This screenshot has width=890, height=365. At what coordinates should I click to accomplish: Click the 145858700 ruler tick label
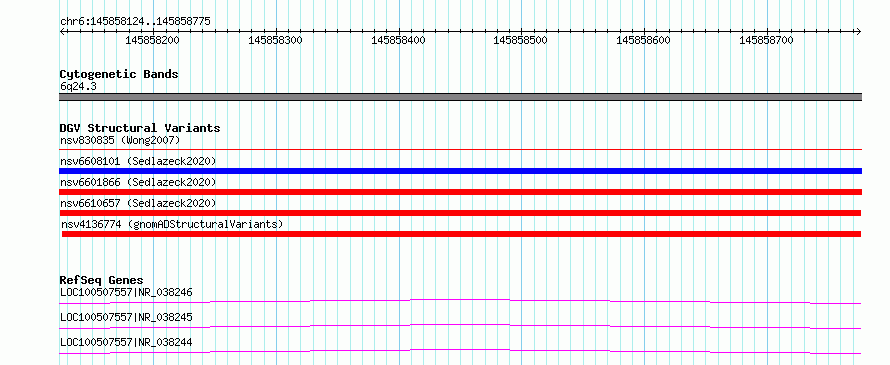767,40
